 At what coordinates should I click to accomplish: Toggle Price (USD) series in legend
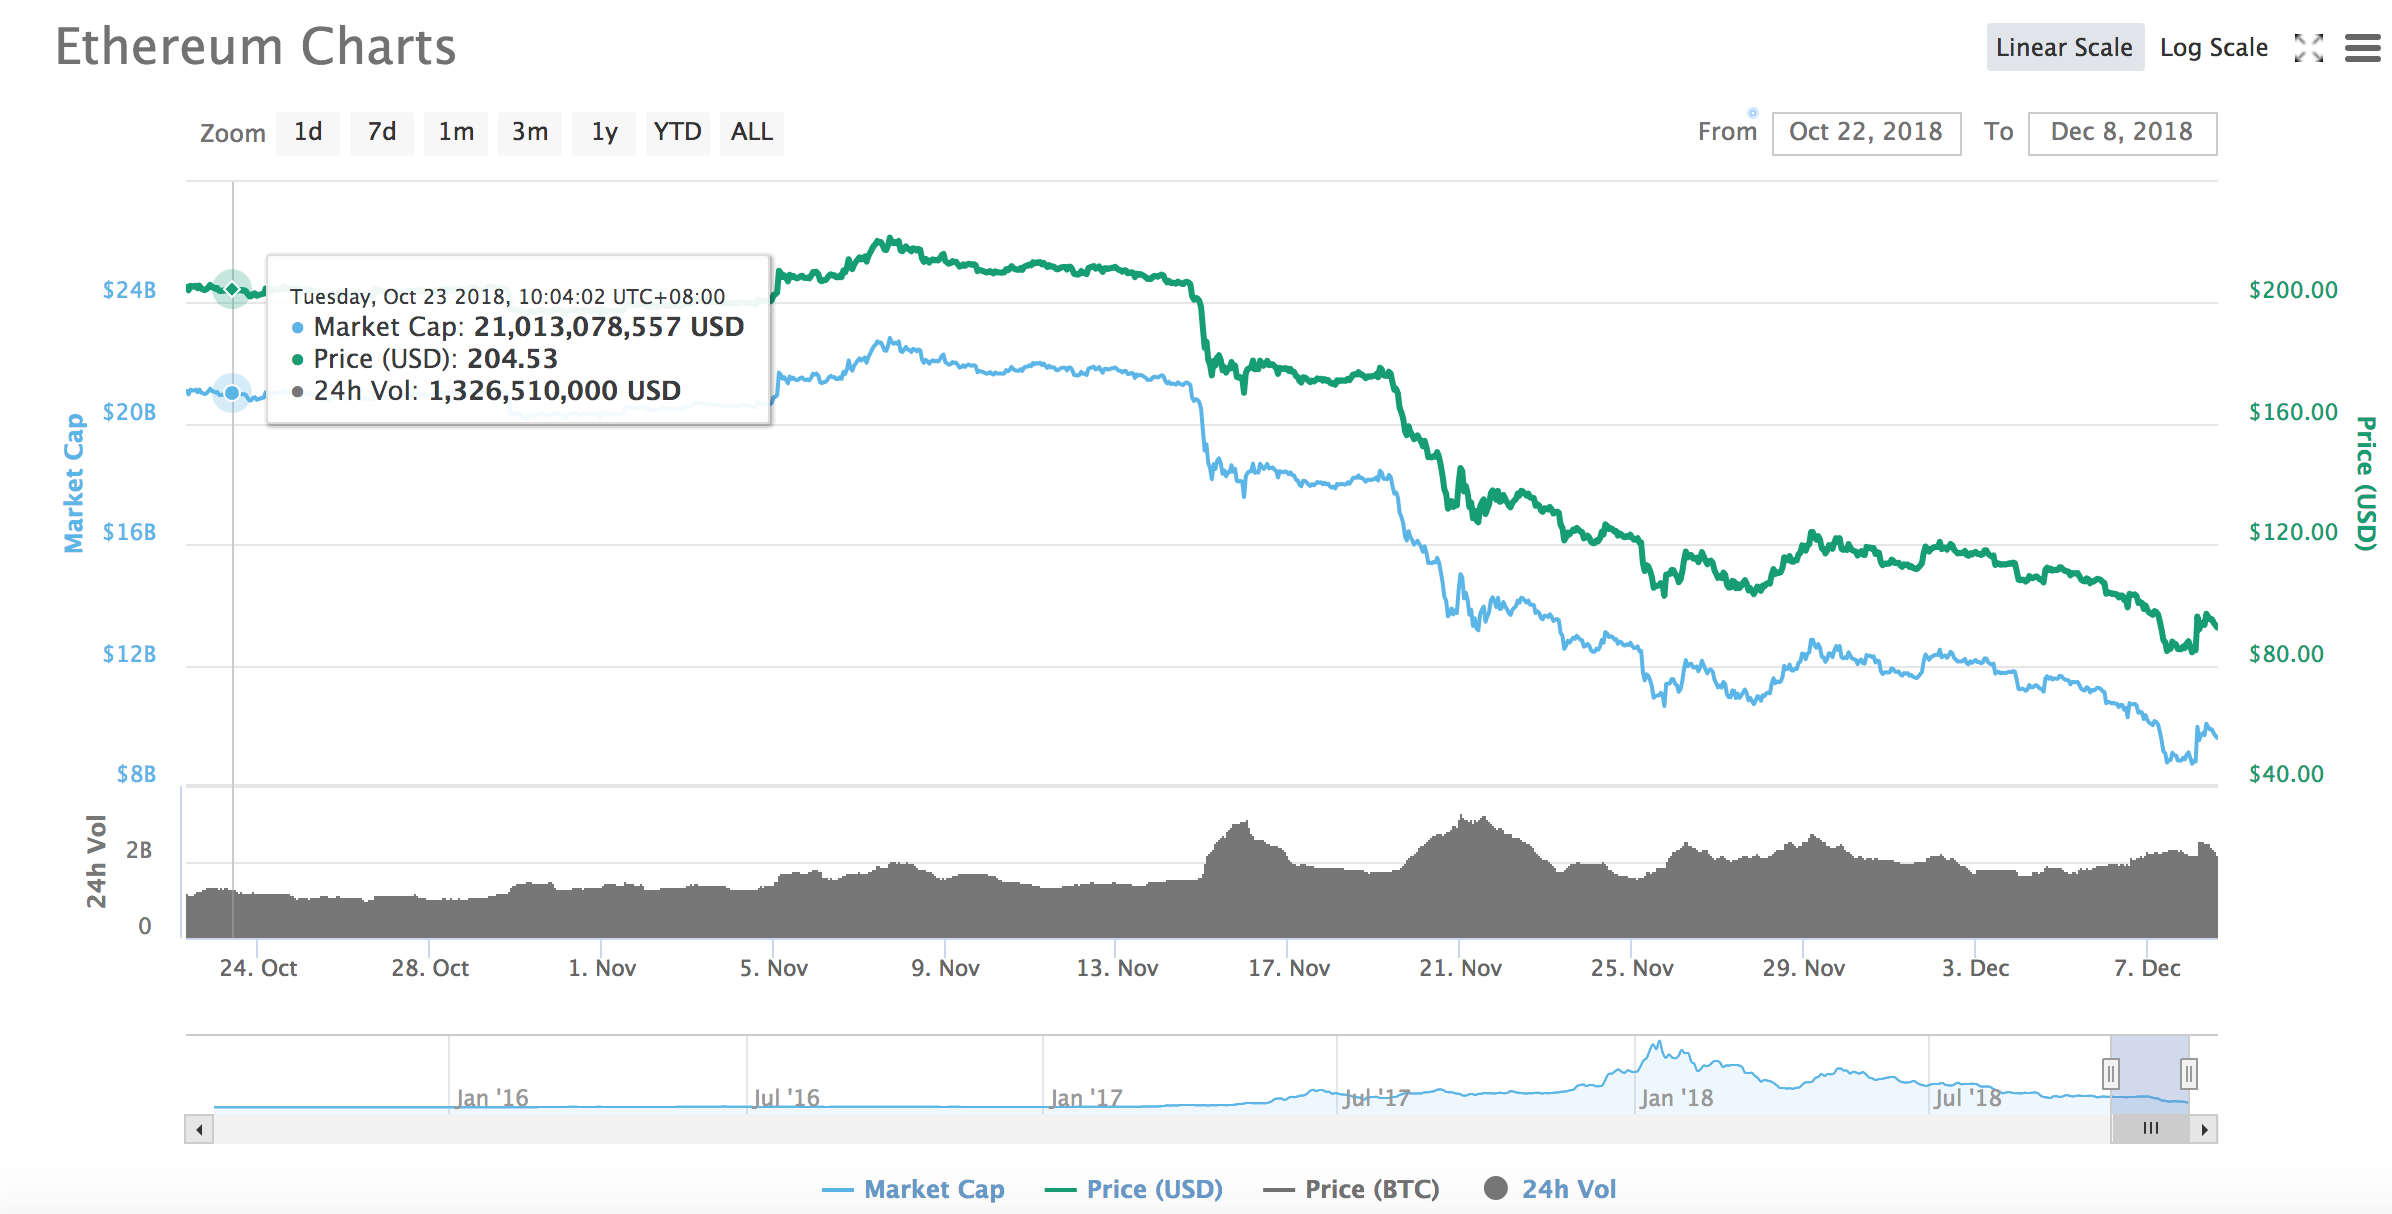(x=1134, y=1189)
